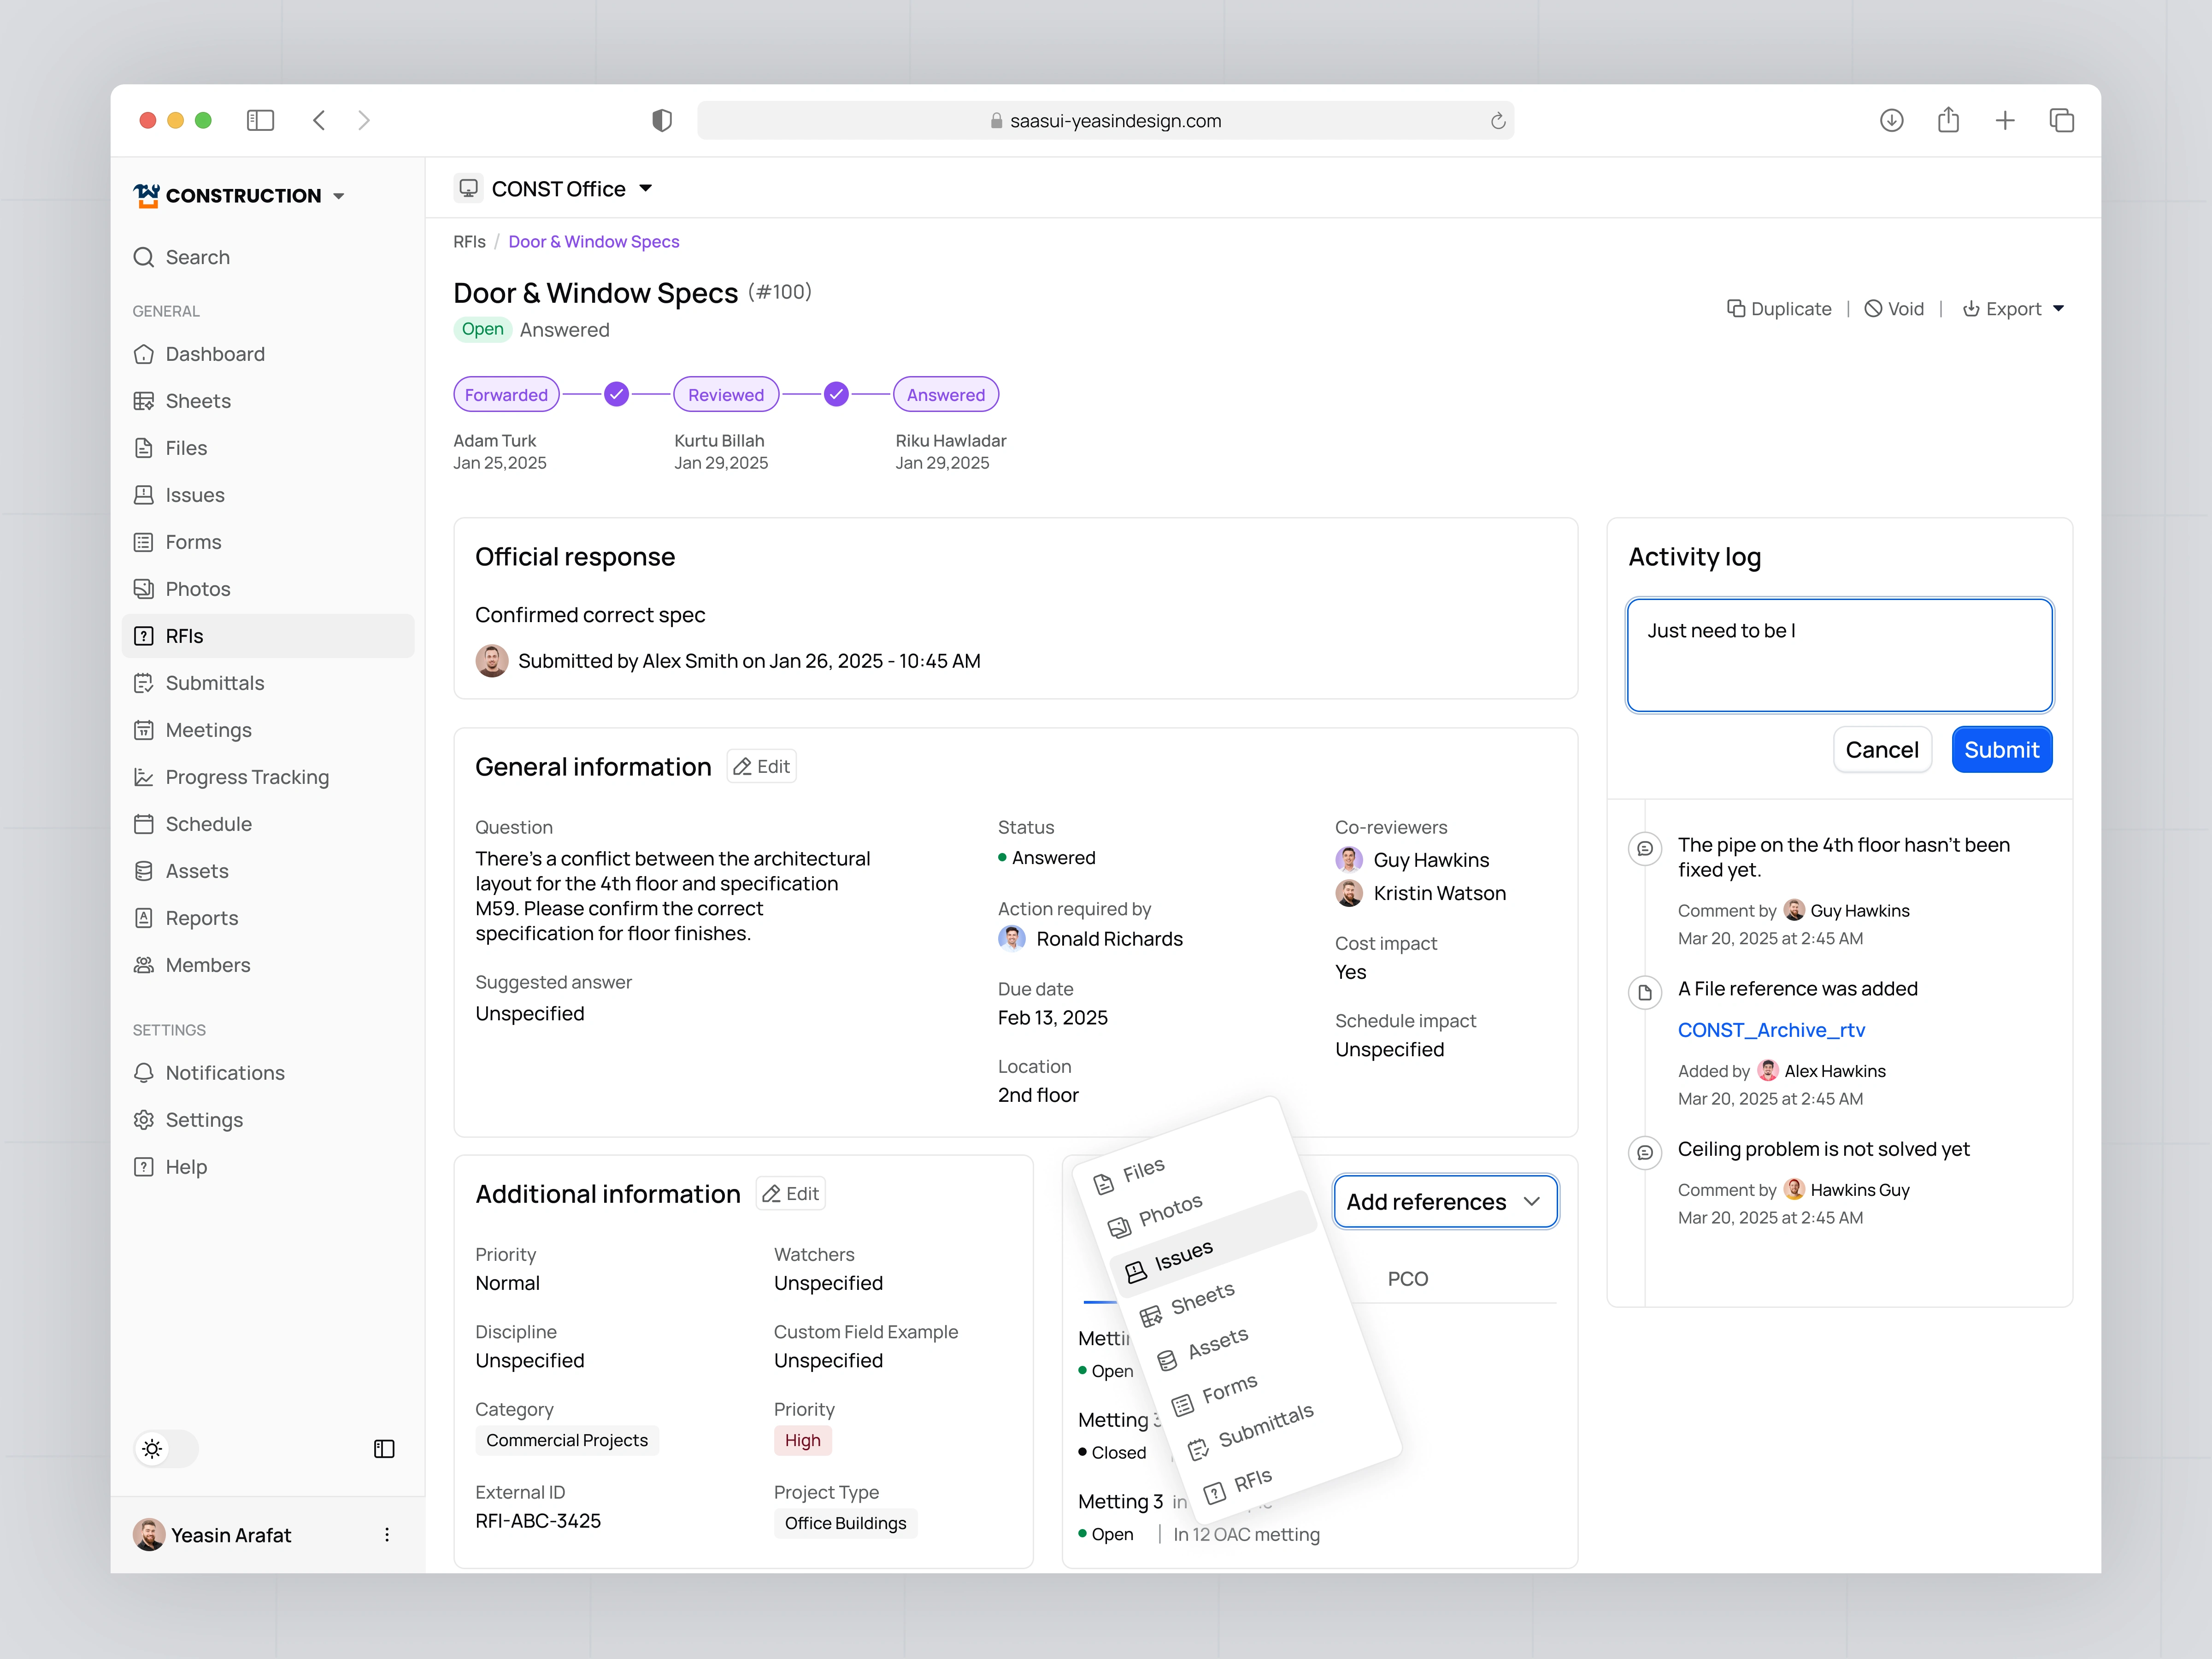This screenshot has width=2212, height=1659.
Task: Open the CONST Office project dropdown
Action: pos(554,189)
